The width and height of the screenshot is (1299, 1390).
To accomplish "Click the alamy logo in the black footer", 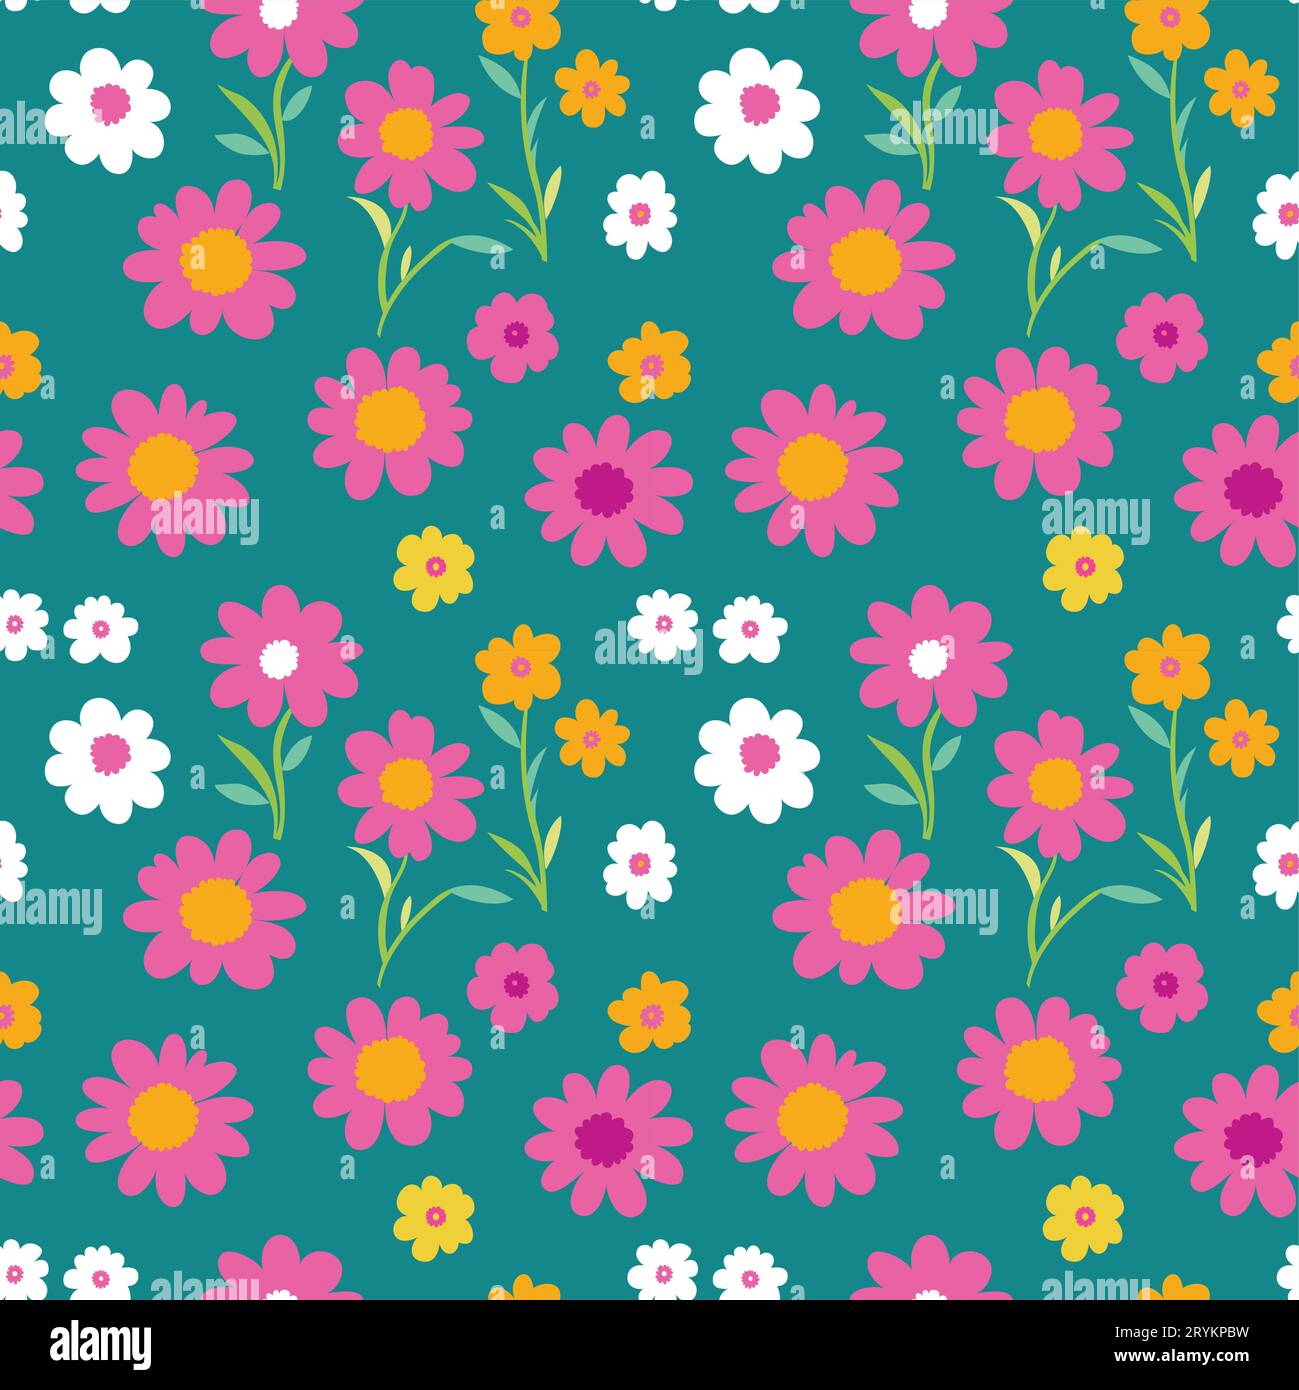I will 101,1344.
